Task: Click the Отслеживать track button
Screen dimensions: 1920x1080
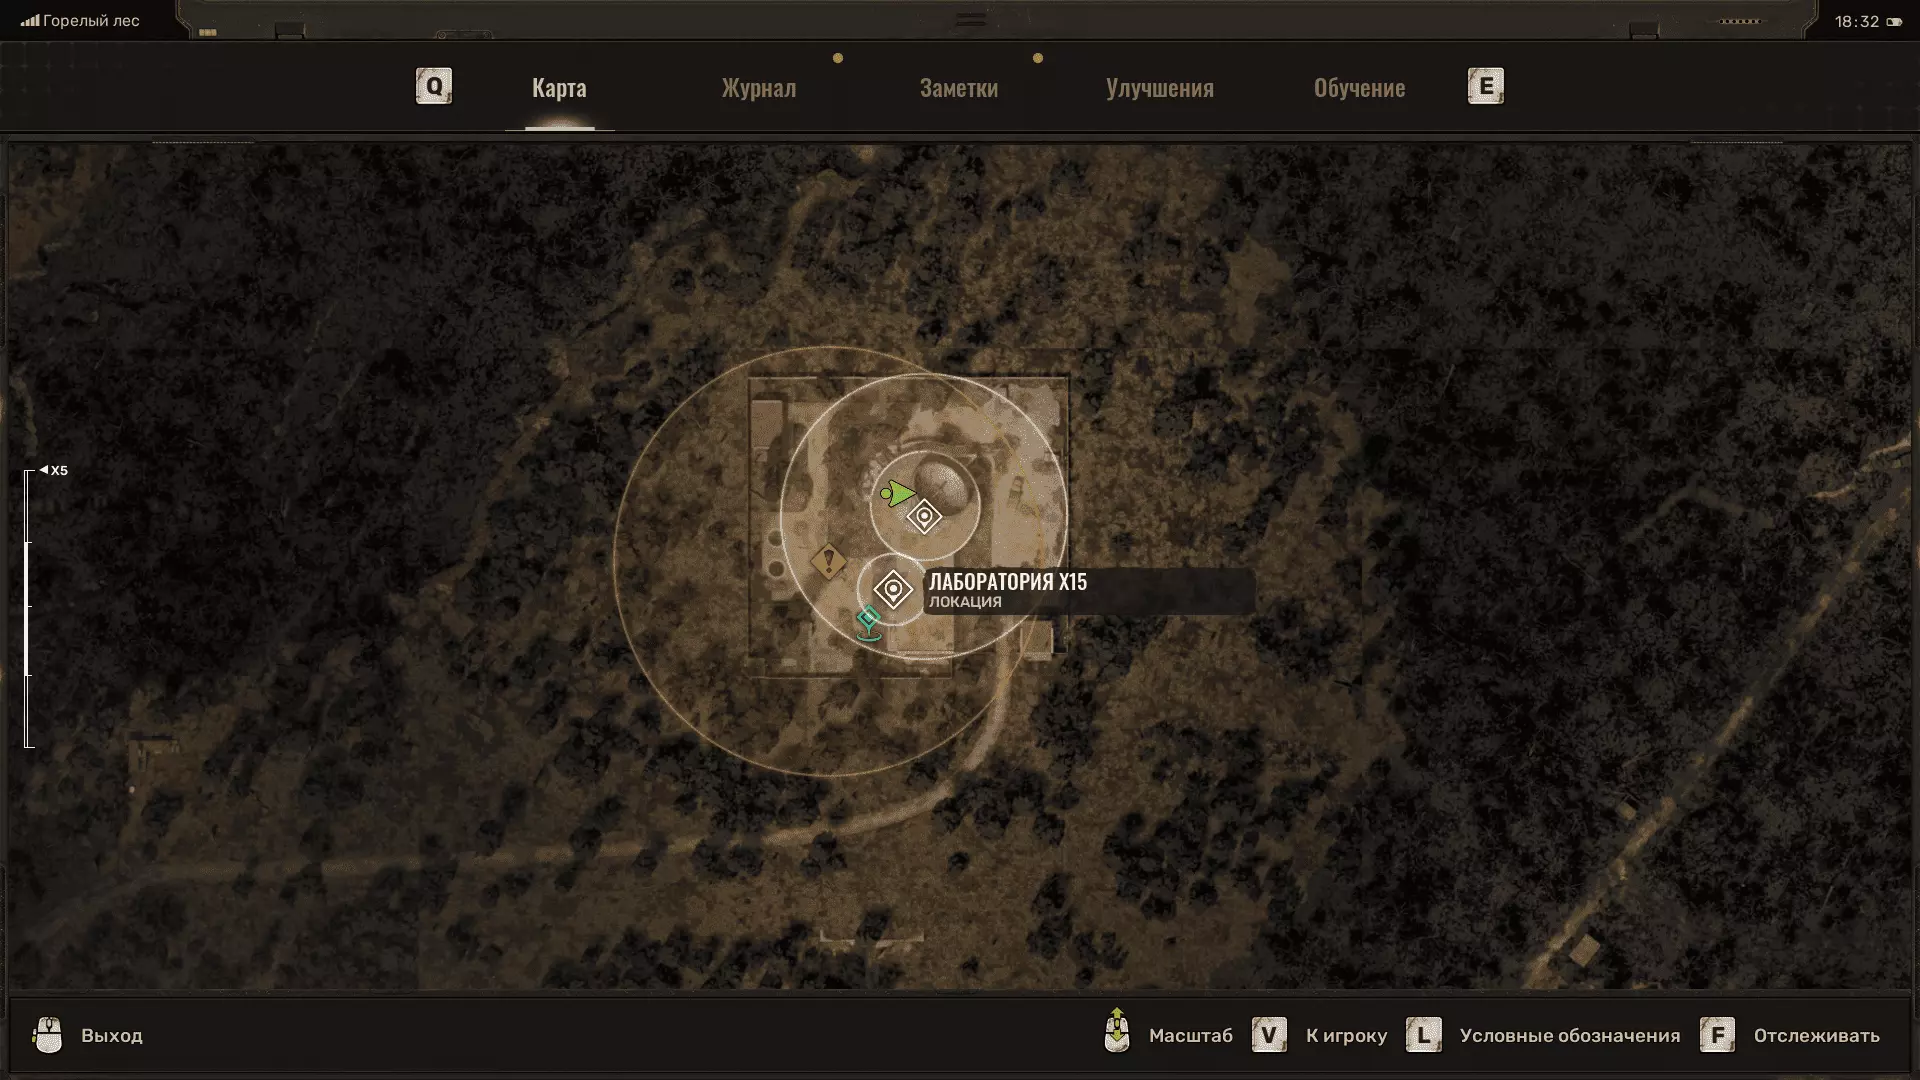Action: (1816, 1036)
